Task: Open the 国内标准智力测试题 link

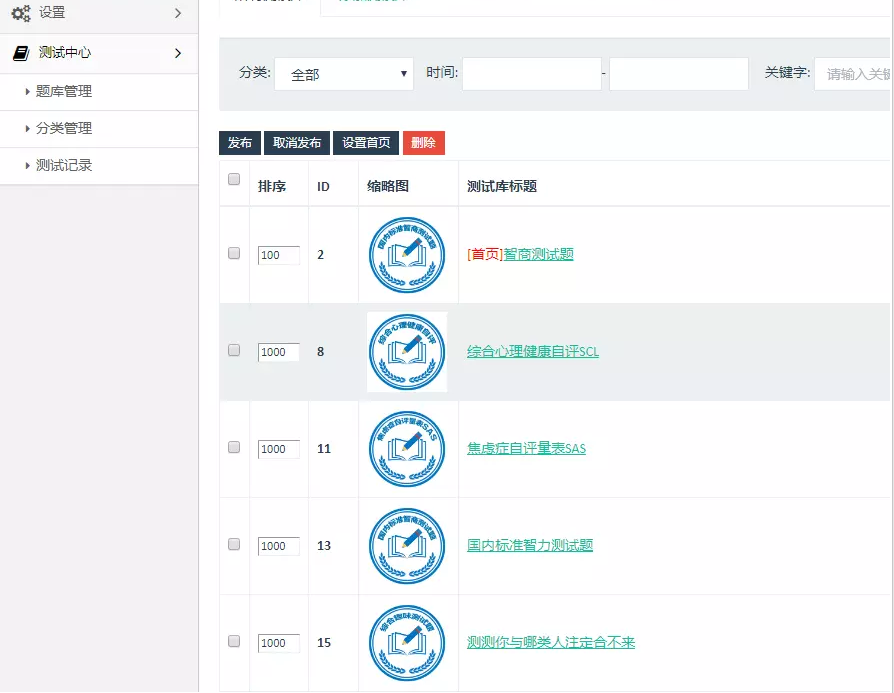Action: 530,545
